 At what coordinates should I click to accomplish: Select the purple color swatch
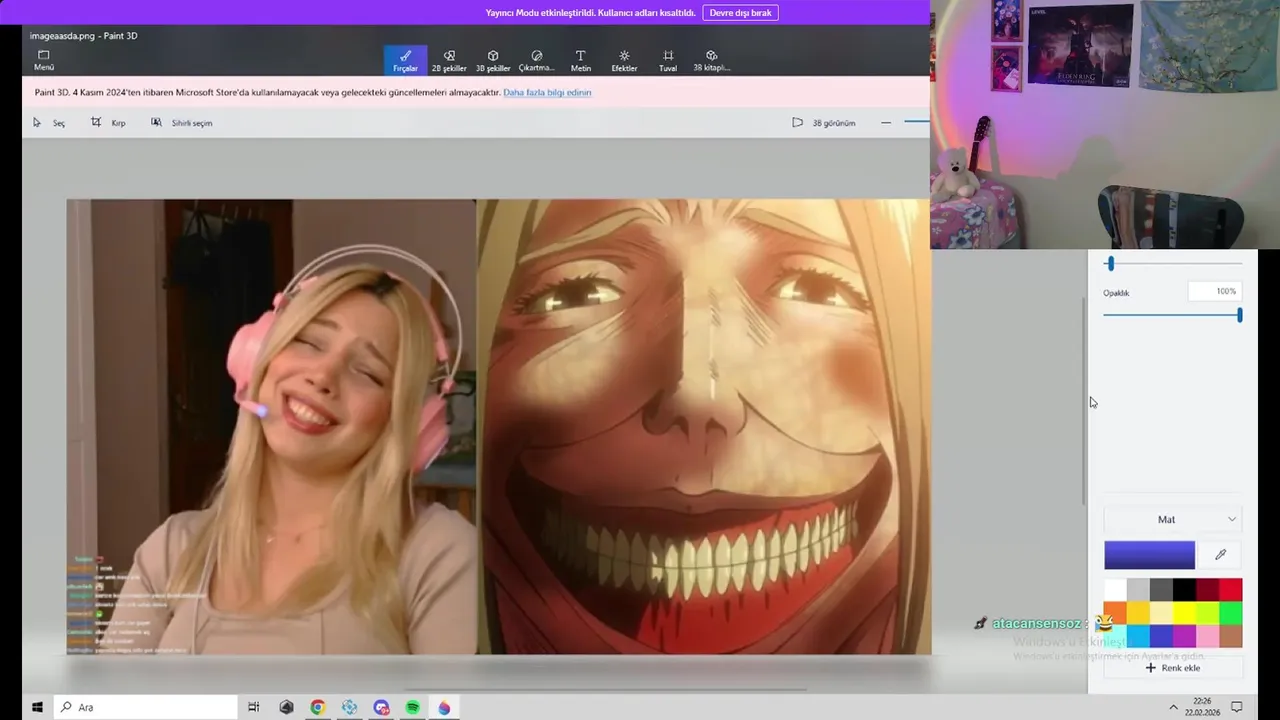pos(1184,636)
